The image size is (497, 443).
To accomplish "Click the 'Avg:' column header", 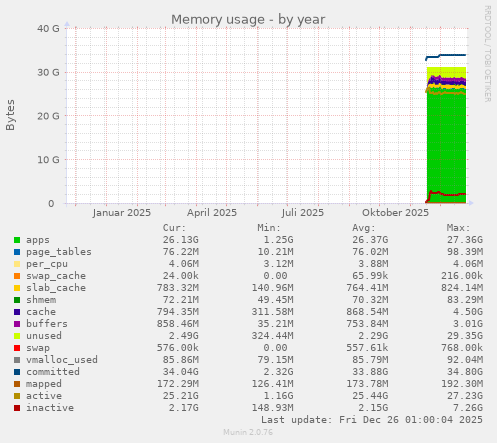I will click(364, 228).
